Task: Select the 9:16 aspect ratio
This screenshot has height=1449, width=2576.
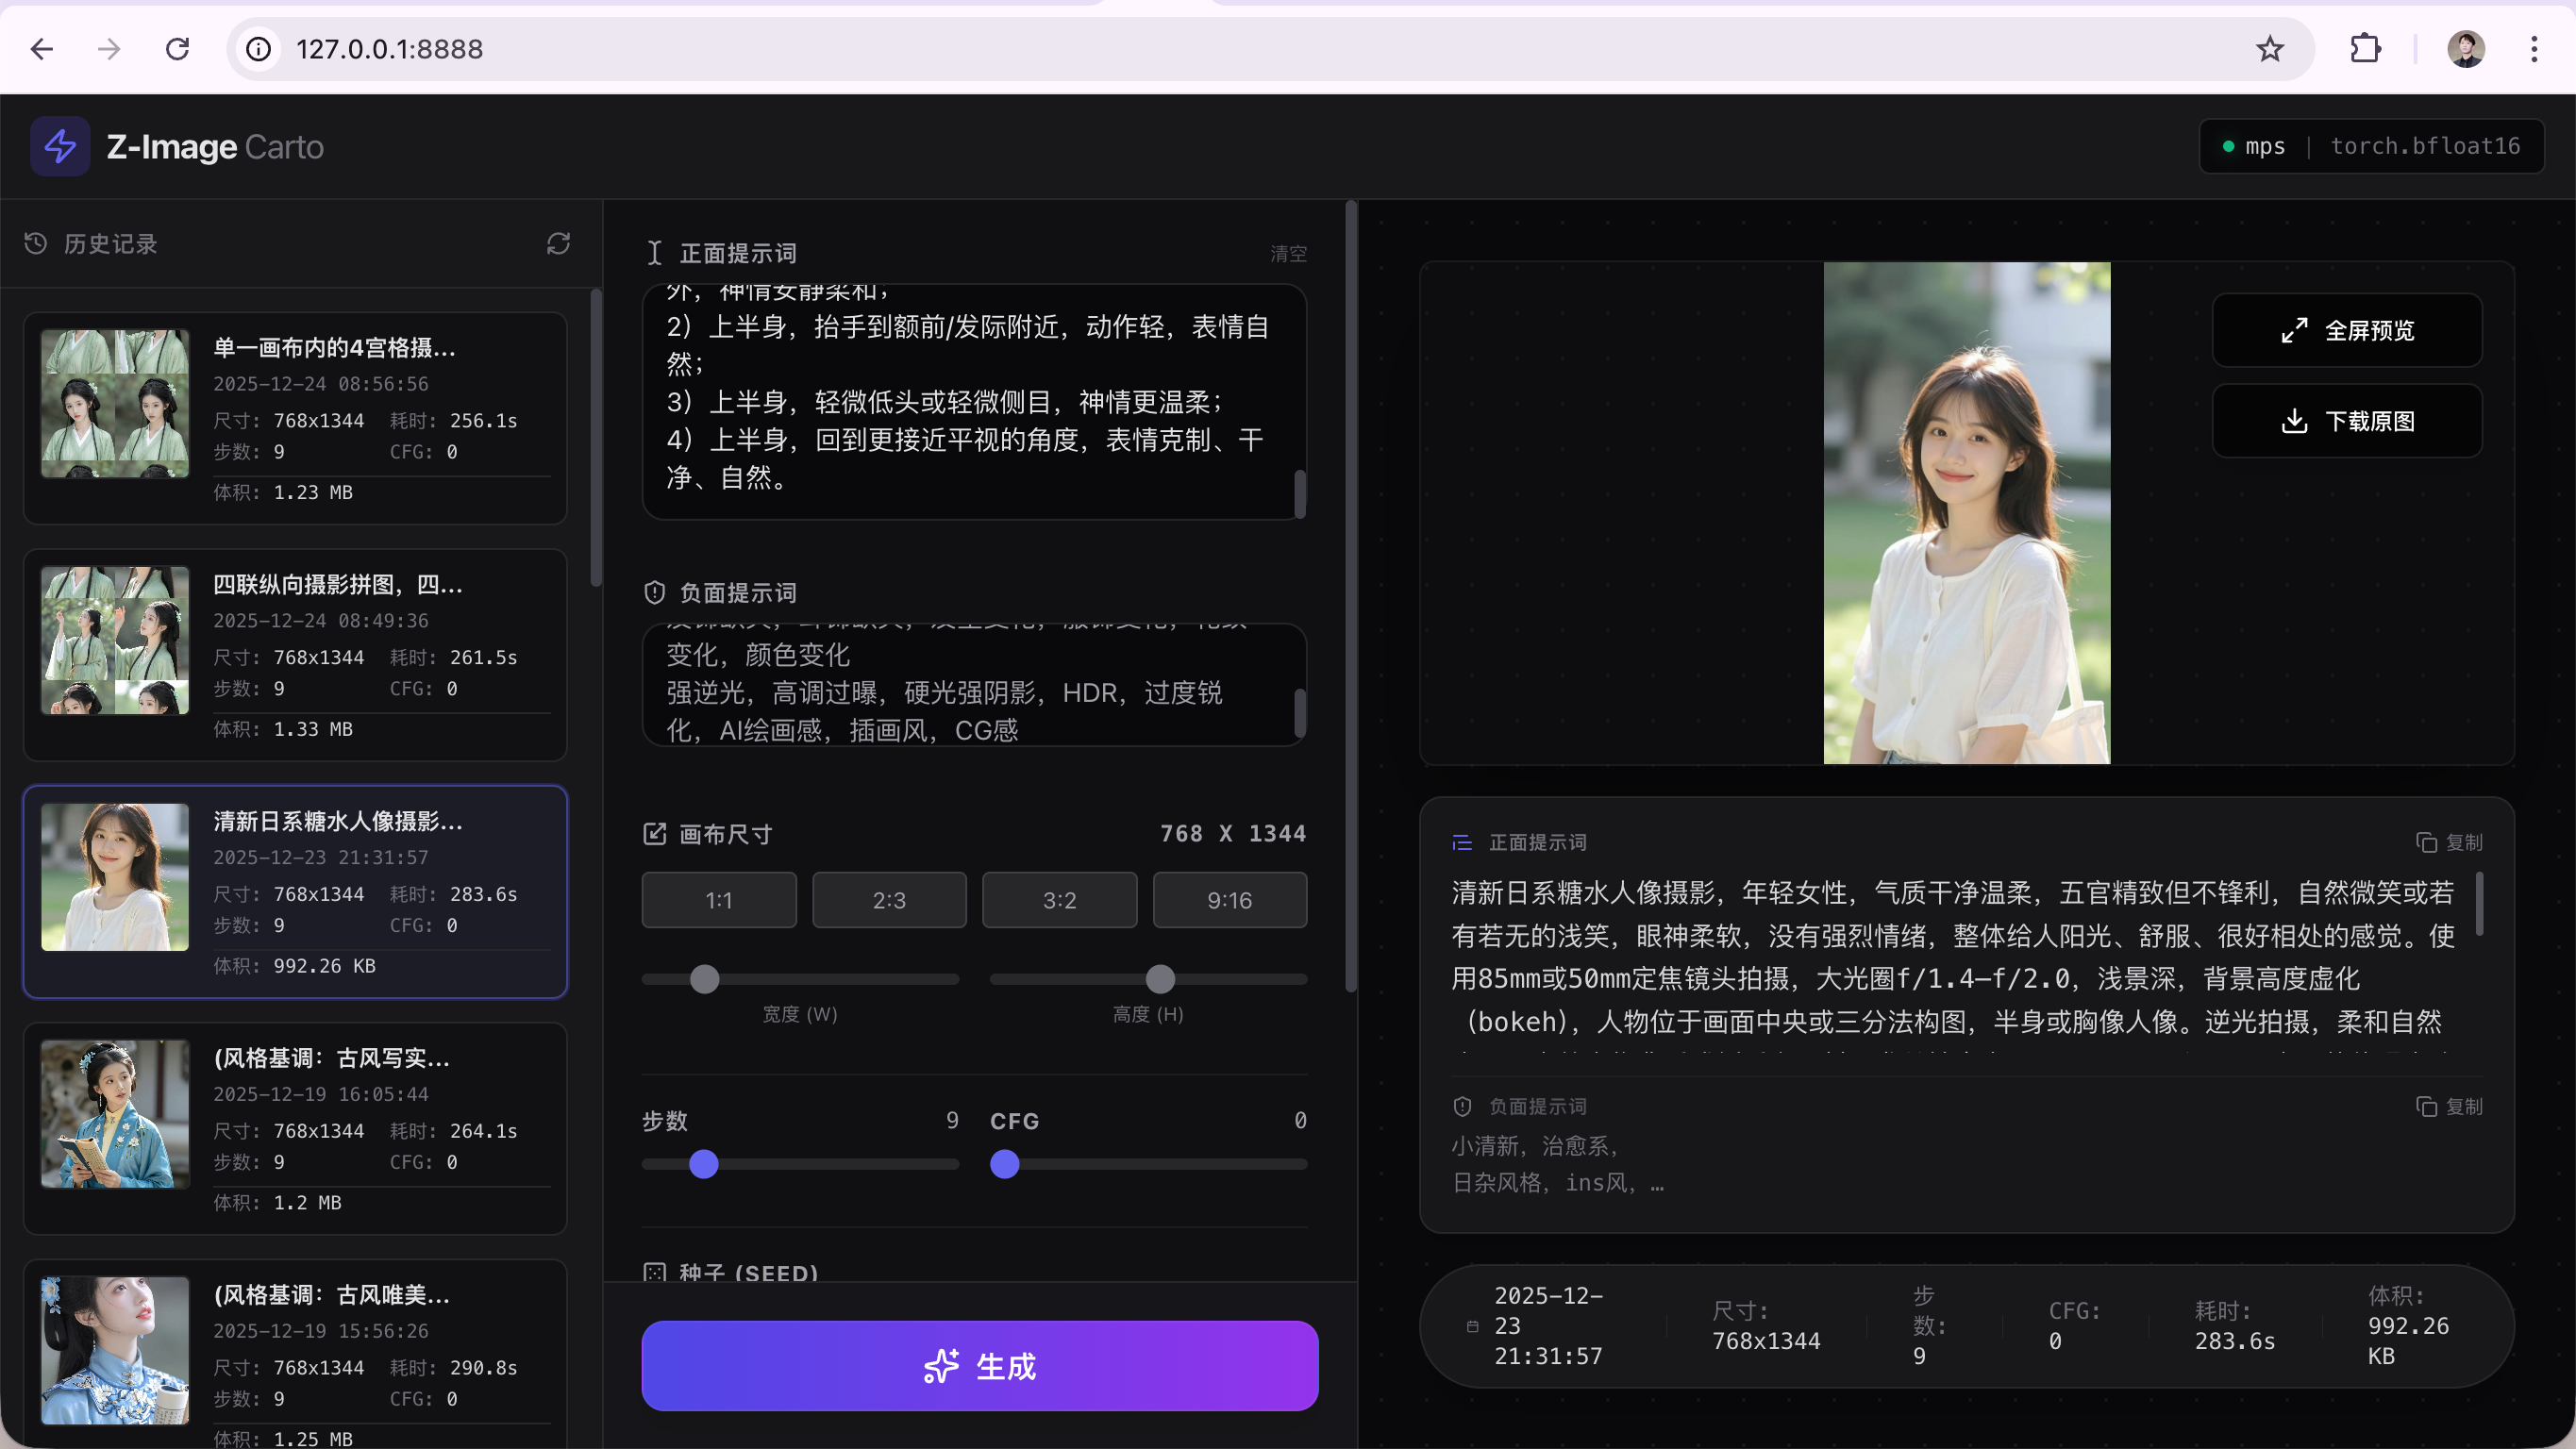Action: (x=1229, y=900)
